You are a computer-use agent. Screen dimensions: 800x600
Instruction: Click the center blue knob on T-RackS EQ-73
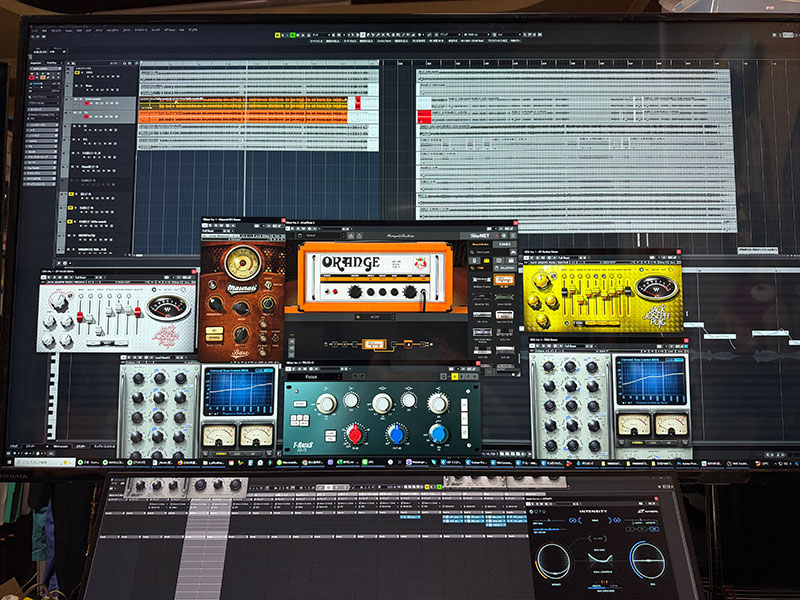point(396,435)
